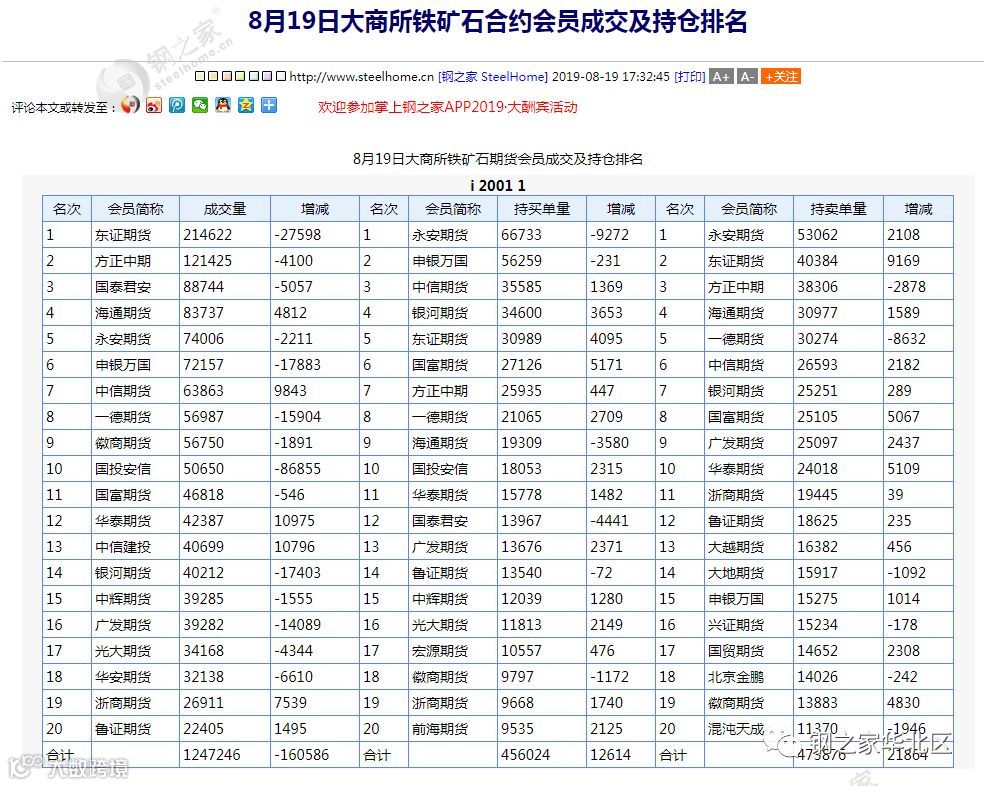Click long position value 56259
The width and height of the screenshot is (984, 786).
click(521, 261)
